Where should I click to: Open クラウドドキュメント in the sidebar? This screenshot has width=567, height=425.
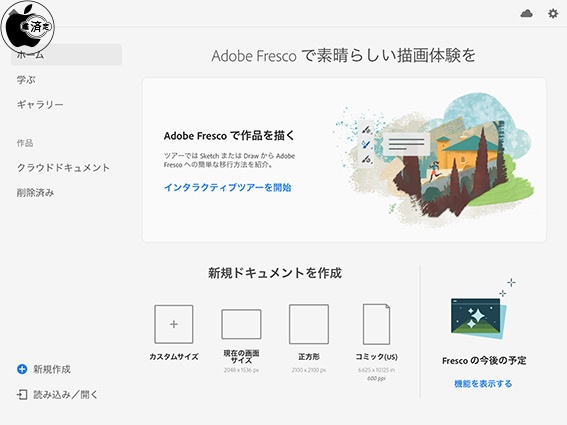point(63,167)
